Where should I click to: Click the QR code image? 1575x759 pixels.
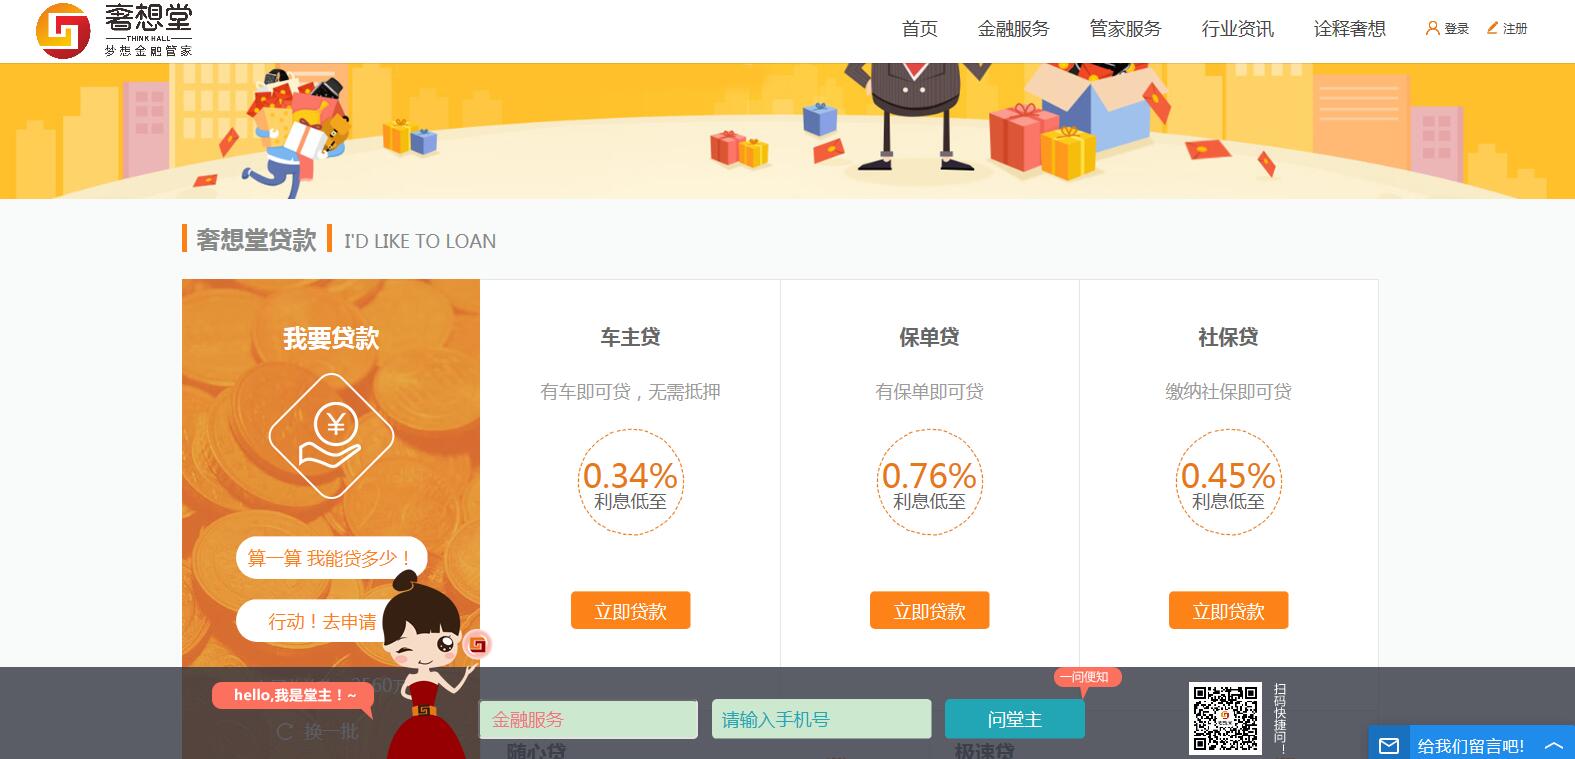point(1225,718)
